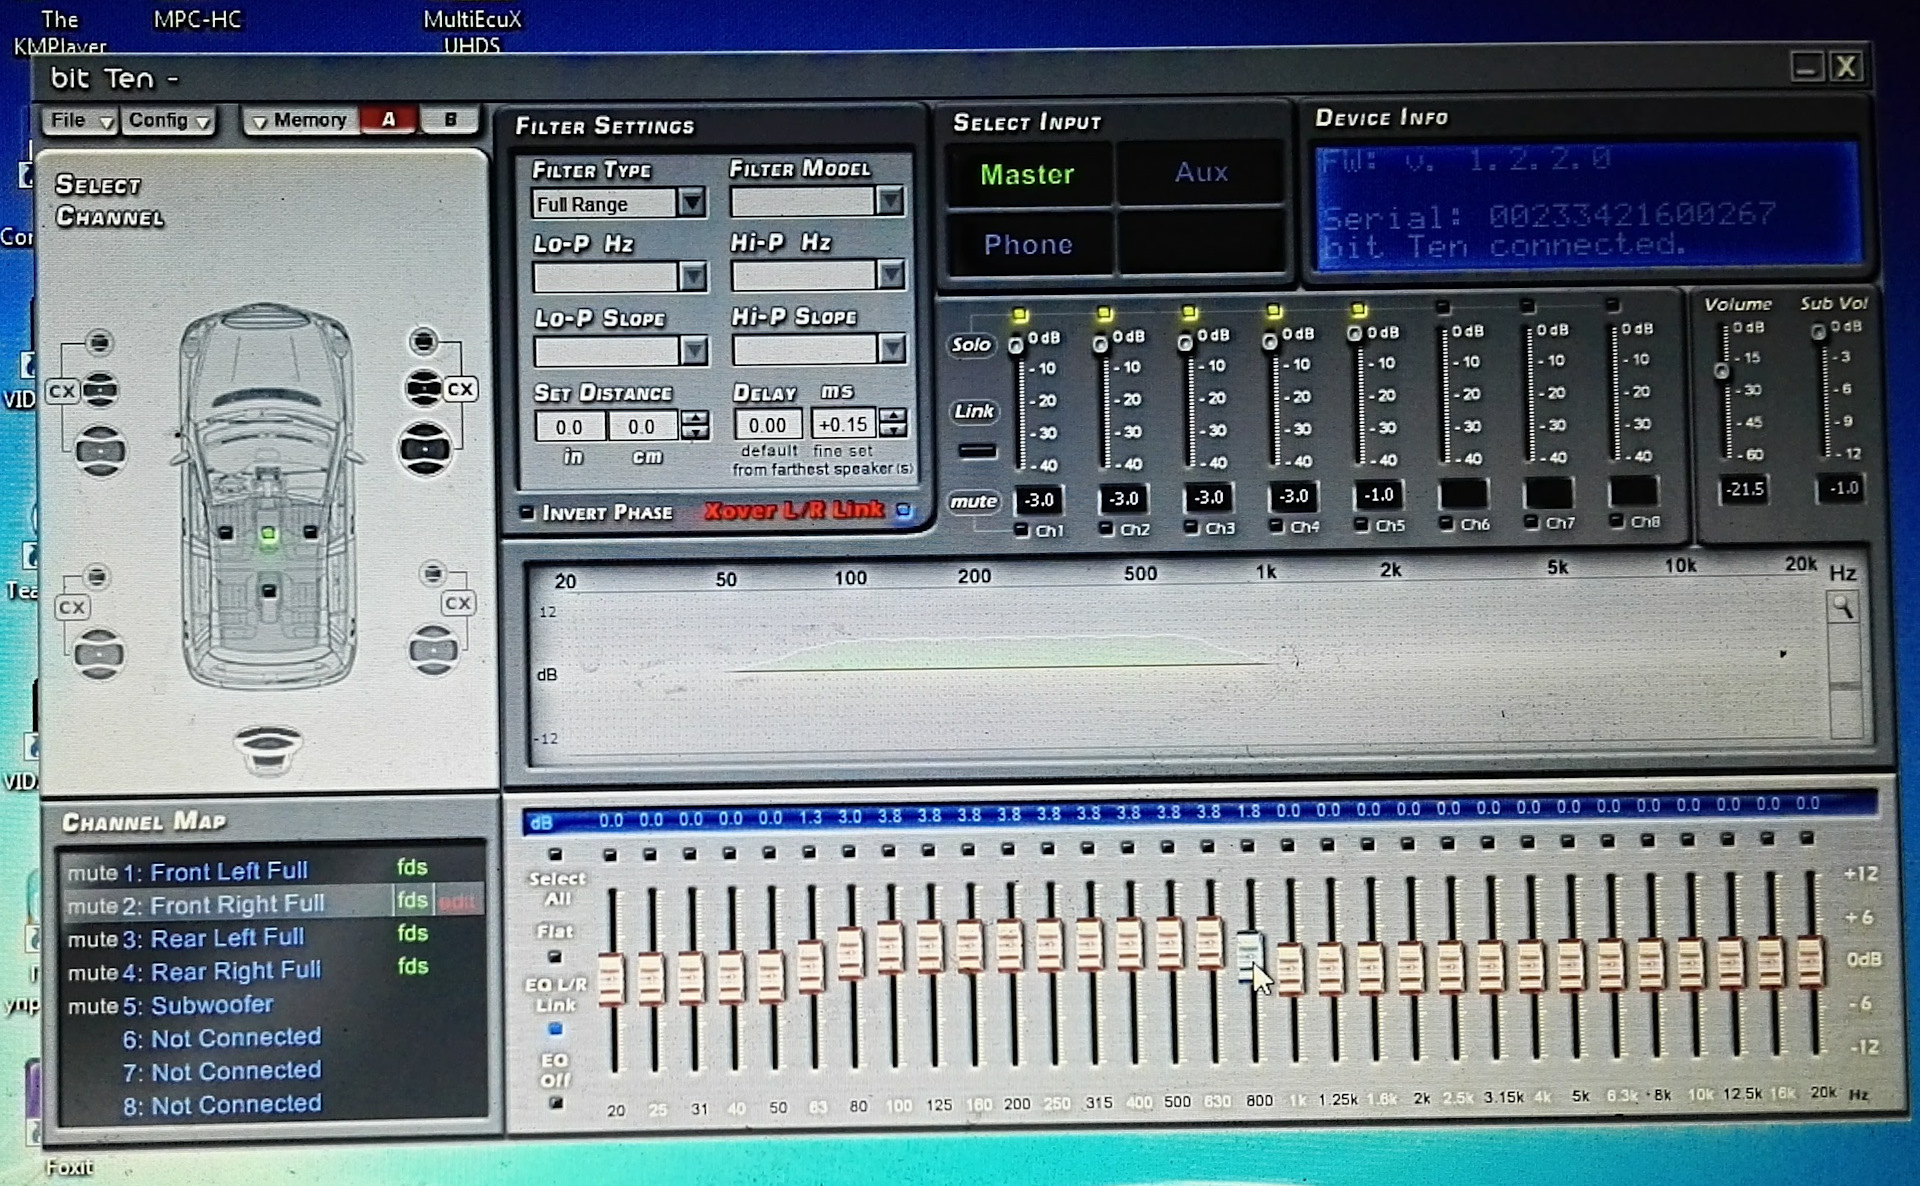This screenshot has height=1186, width=1920.
Task: Select the front left midrange speaker icon
Action: [x=100, y=389]
